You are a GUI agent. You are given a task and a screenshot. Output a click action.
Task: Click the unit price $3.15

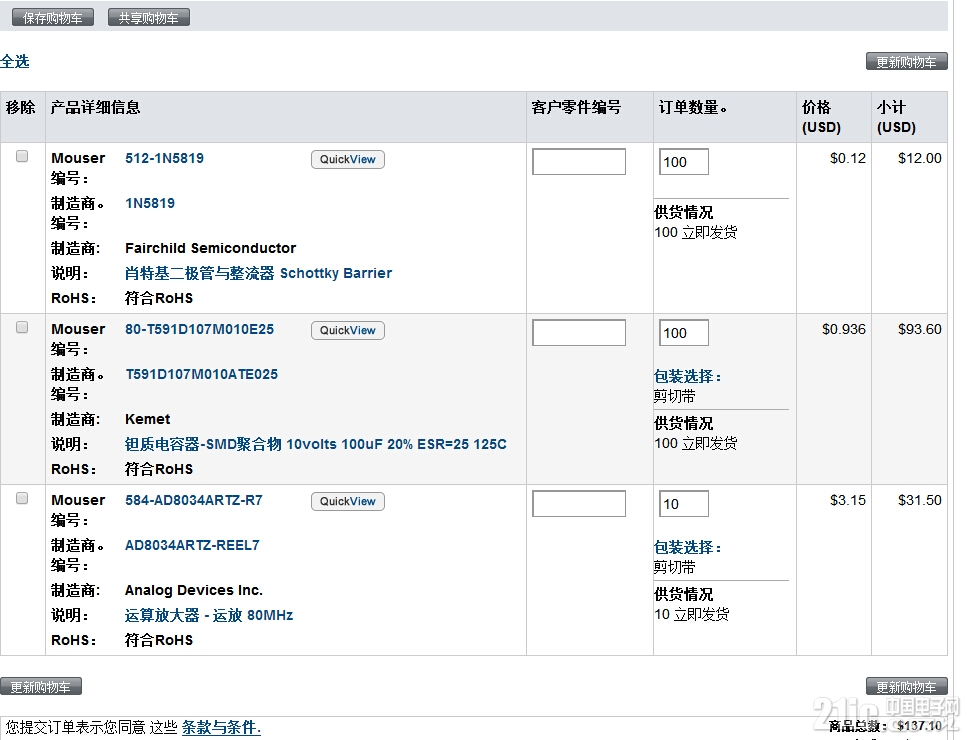[x=847, y=500]
